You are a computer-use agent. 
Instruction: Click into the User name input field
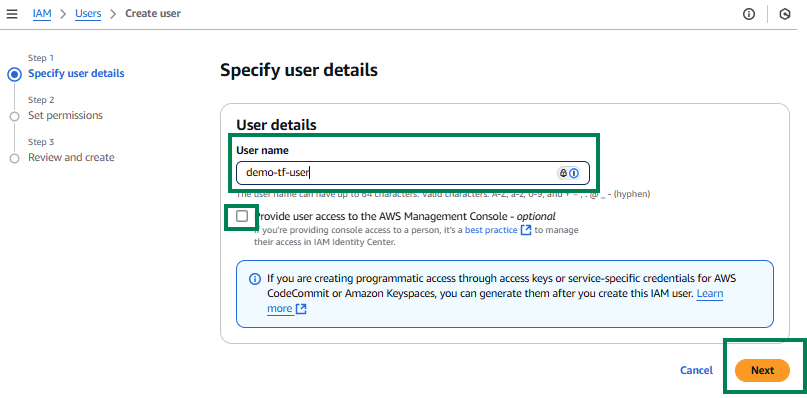point(413,173)
